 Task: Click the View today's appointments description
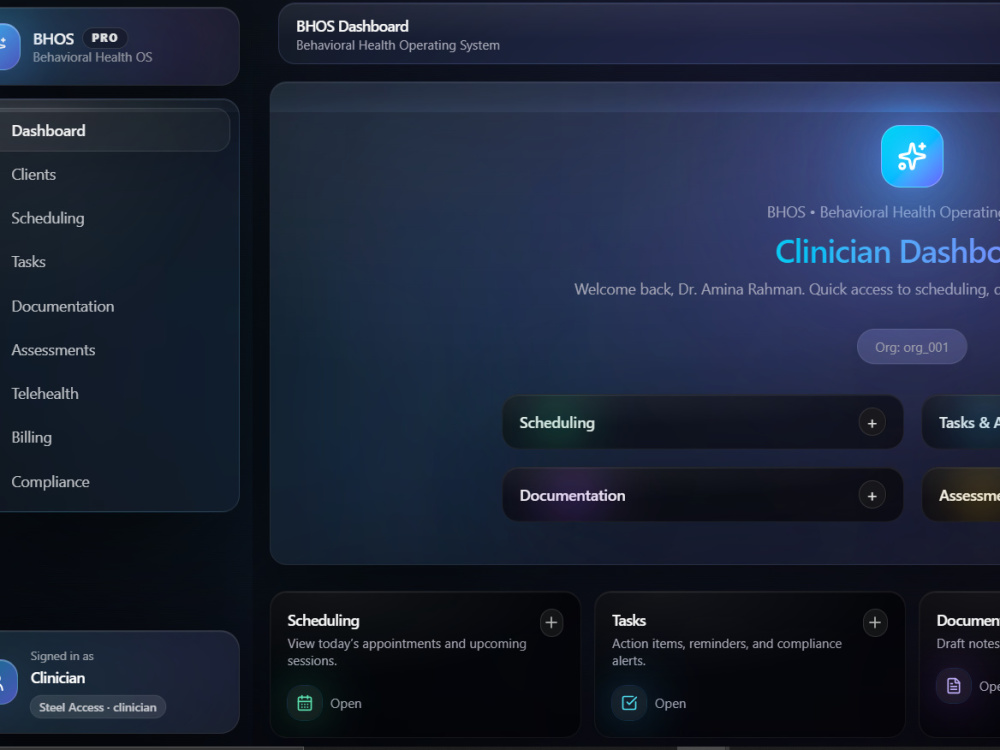[407, 652]
